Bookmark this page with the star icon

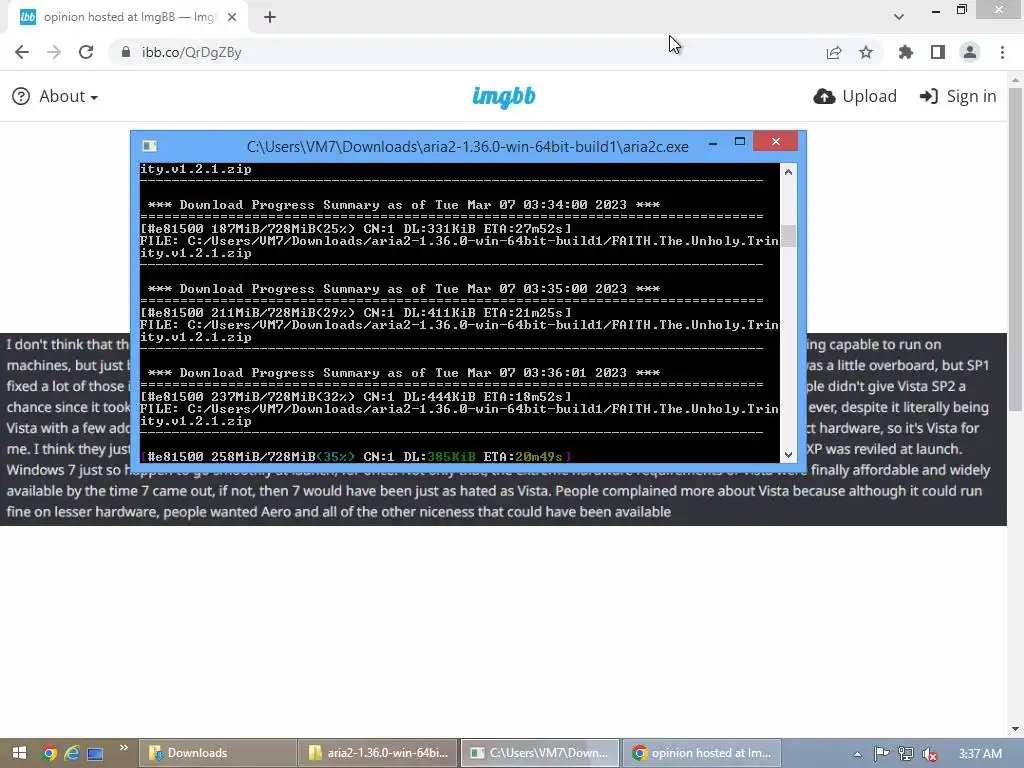coord(866,52)
